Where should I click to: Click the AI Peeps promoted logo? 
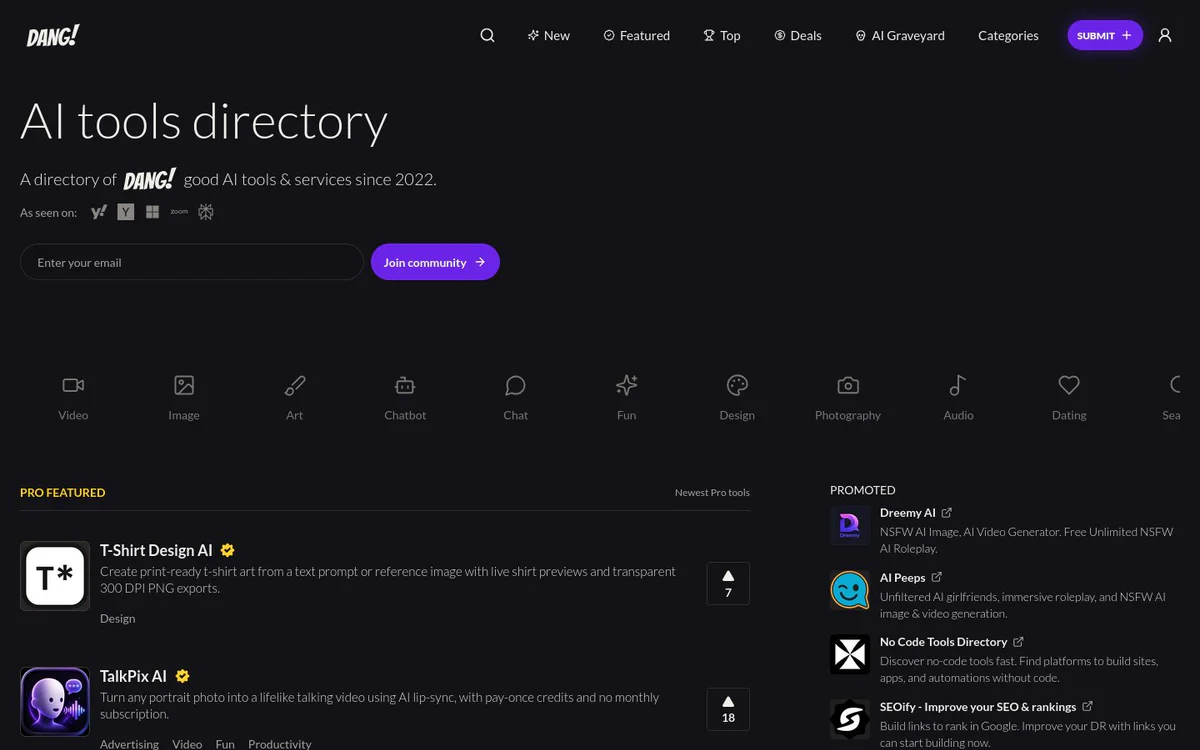850,590
